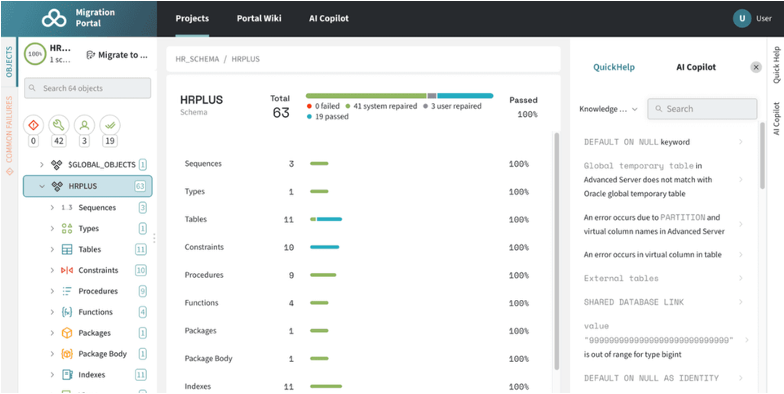Image resolution: width=784 pixels, height=394 pixels.
Task: Open Global temporary table article
Action: pos(663,180)
